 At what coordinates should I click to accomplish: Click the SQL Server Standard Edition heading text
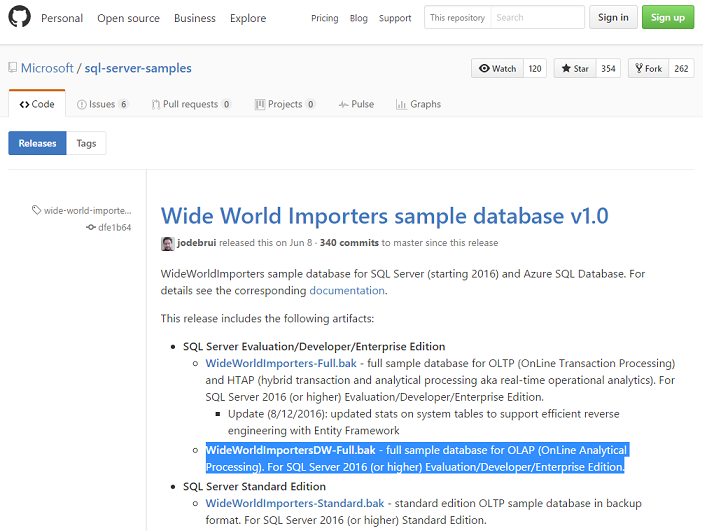pyautogui.click(x=254, y=486)
